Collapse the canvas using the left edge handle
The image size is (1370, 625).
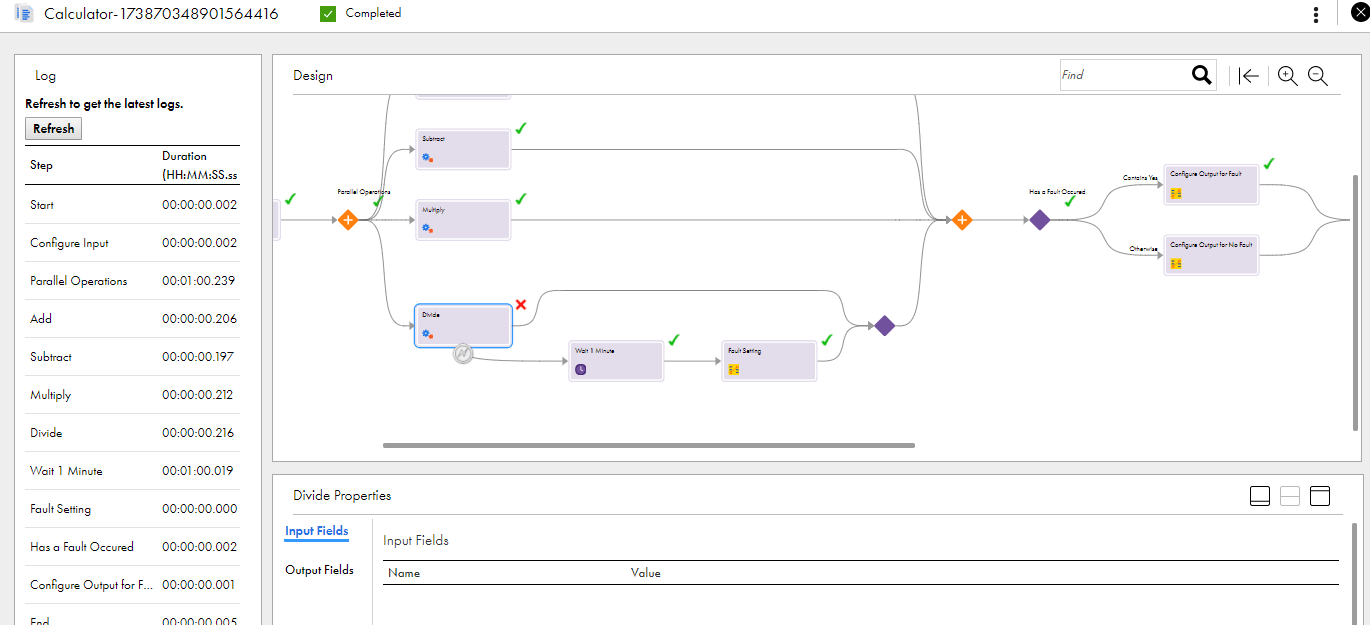point(276,220)
